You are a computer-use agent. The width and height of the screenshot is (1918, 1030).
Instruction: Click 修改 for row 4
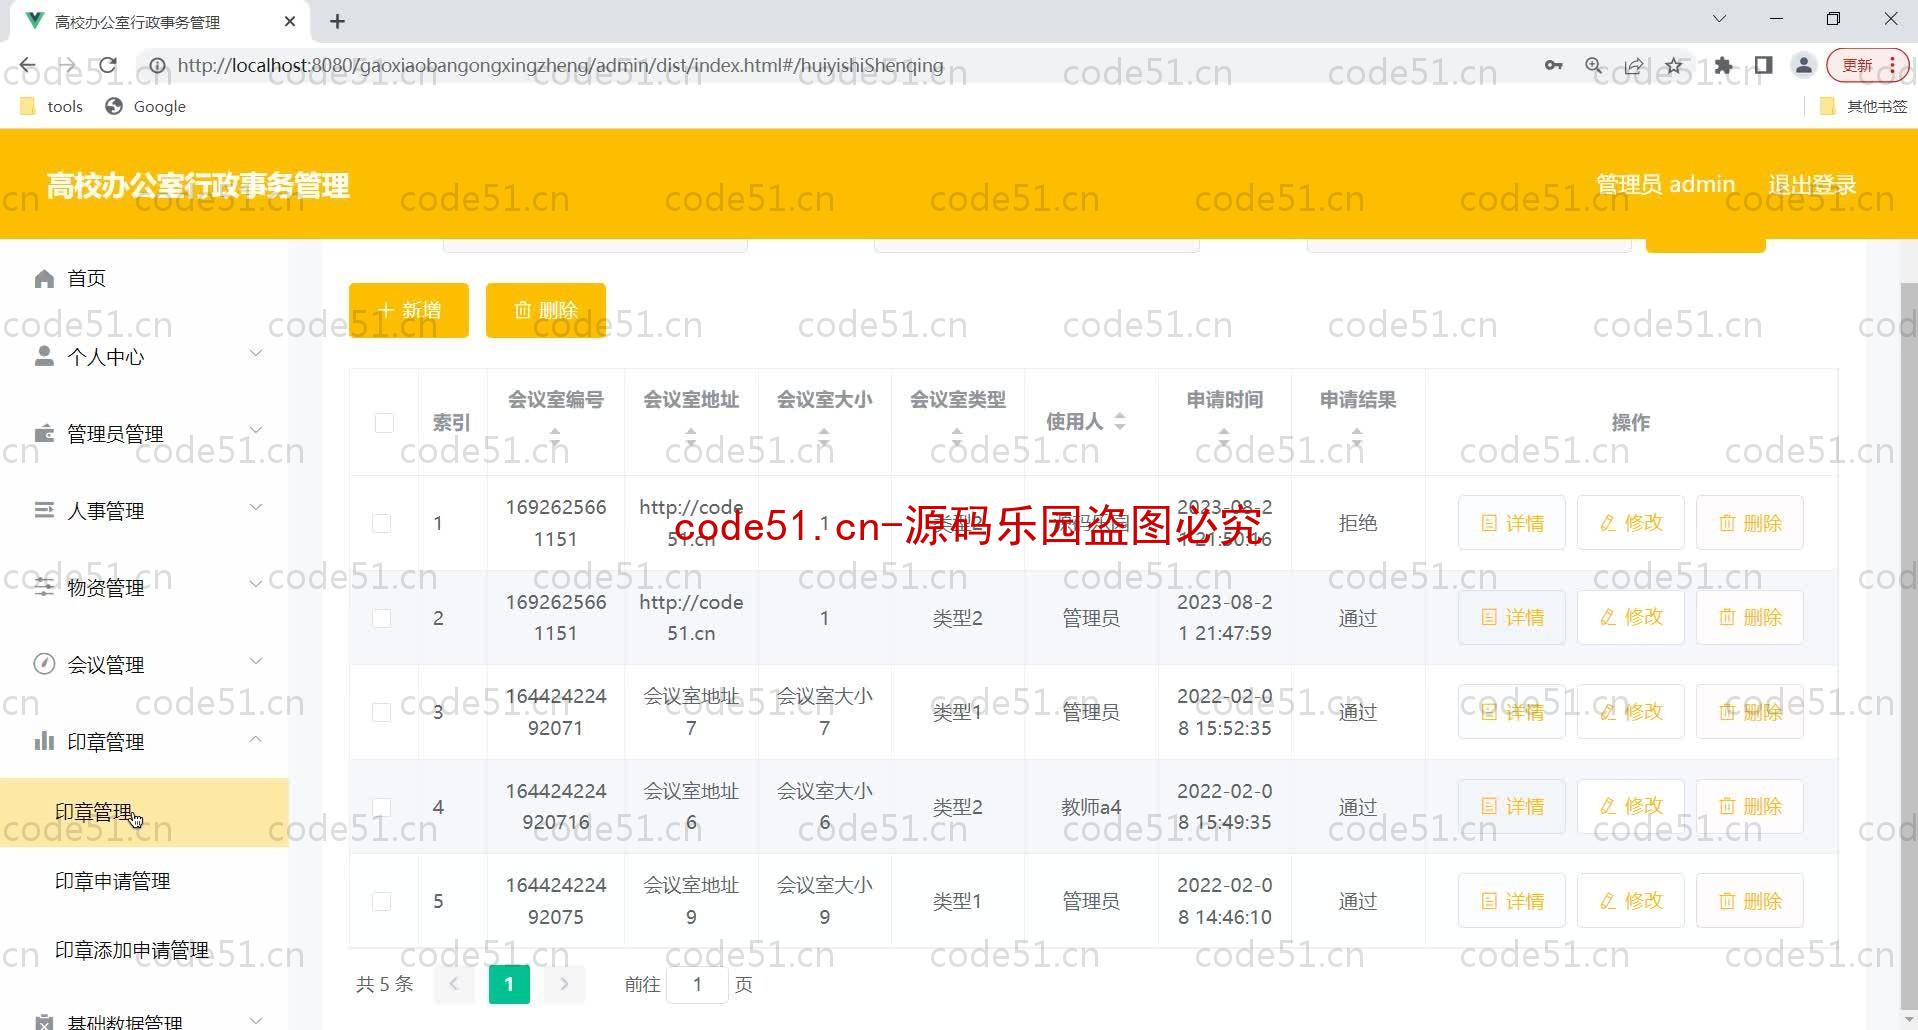point(1630,807)
